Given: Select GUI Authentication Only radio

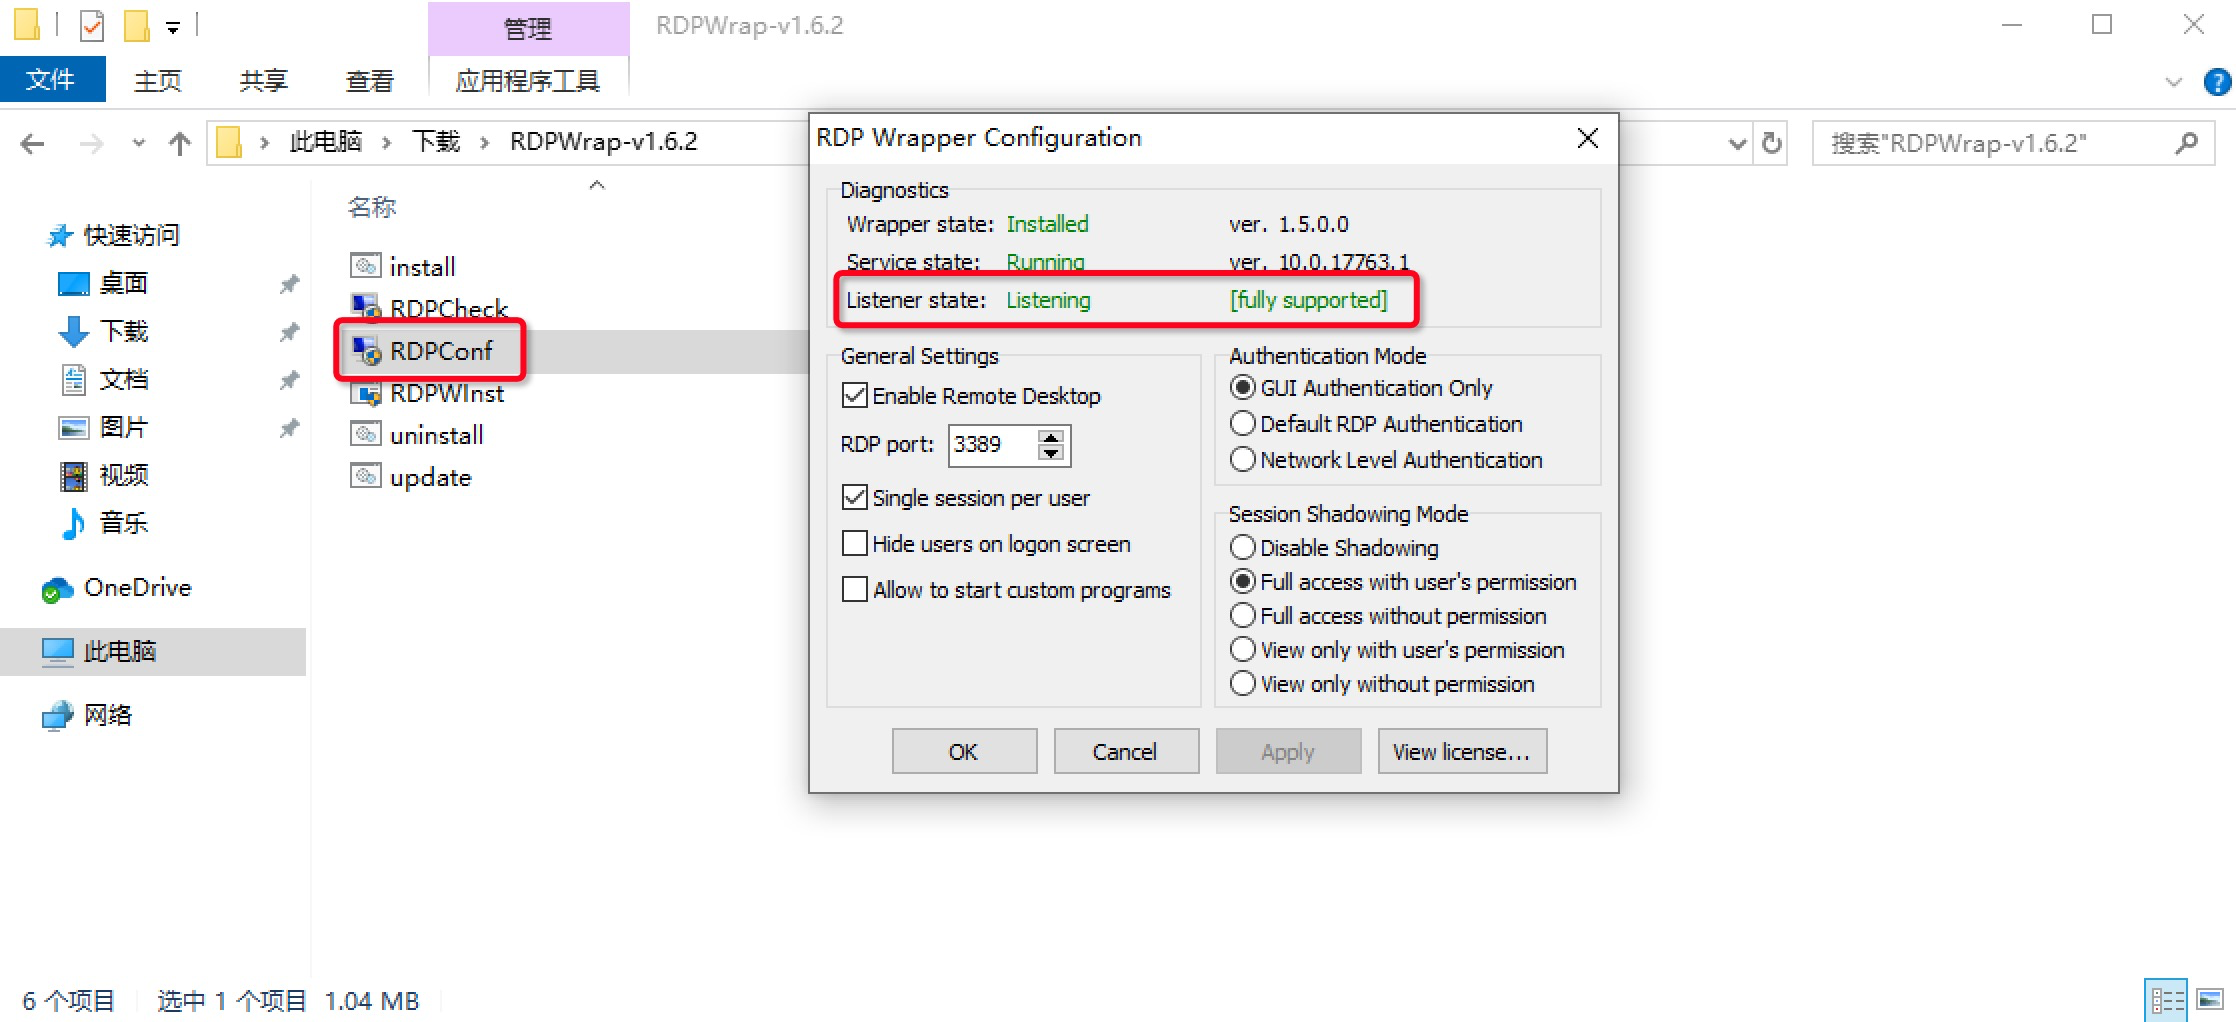Looking at the screenshot, I should tap(1243, 387).
